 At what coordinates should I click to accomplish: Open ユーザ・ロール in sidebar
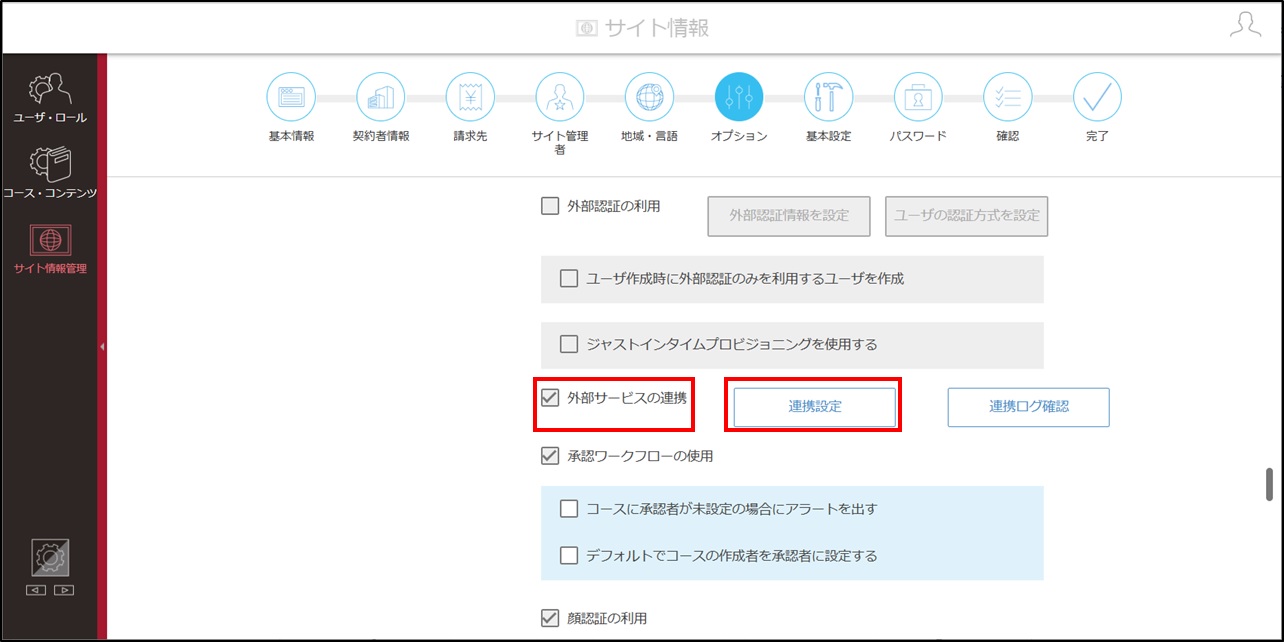coord(50,98)
